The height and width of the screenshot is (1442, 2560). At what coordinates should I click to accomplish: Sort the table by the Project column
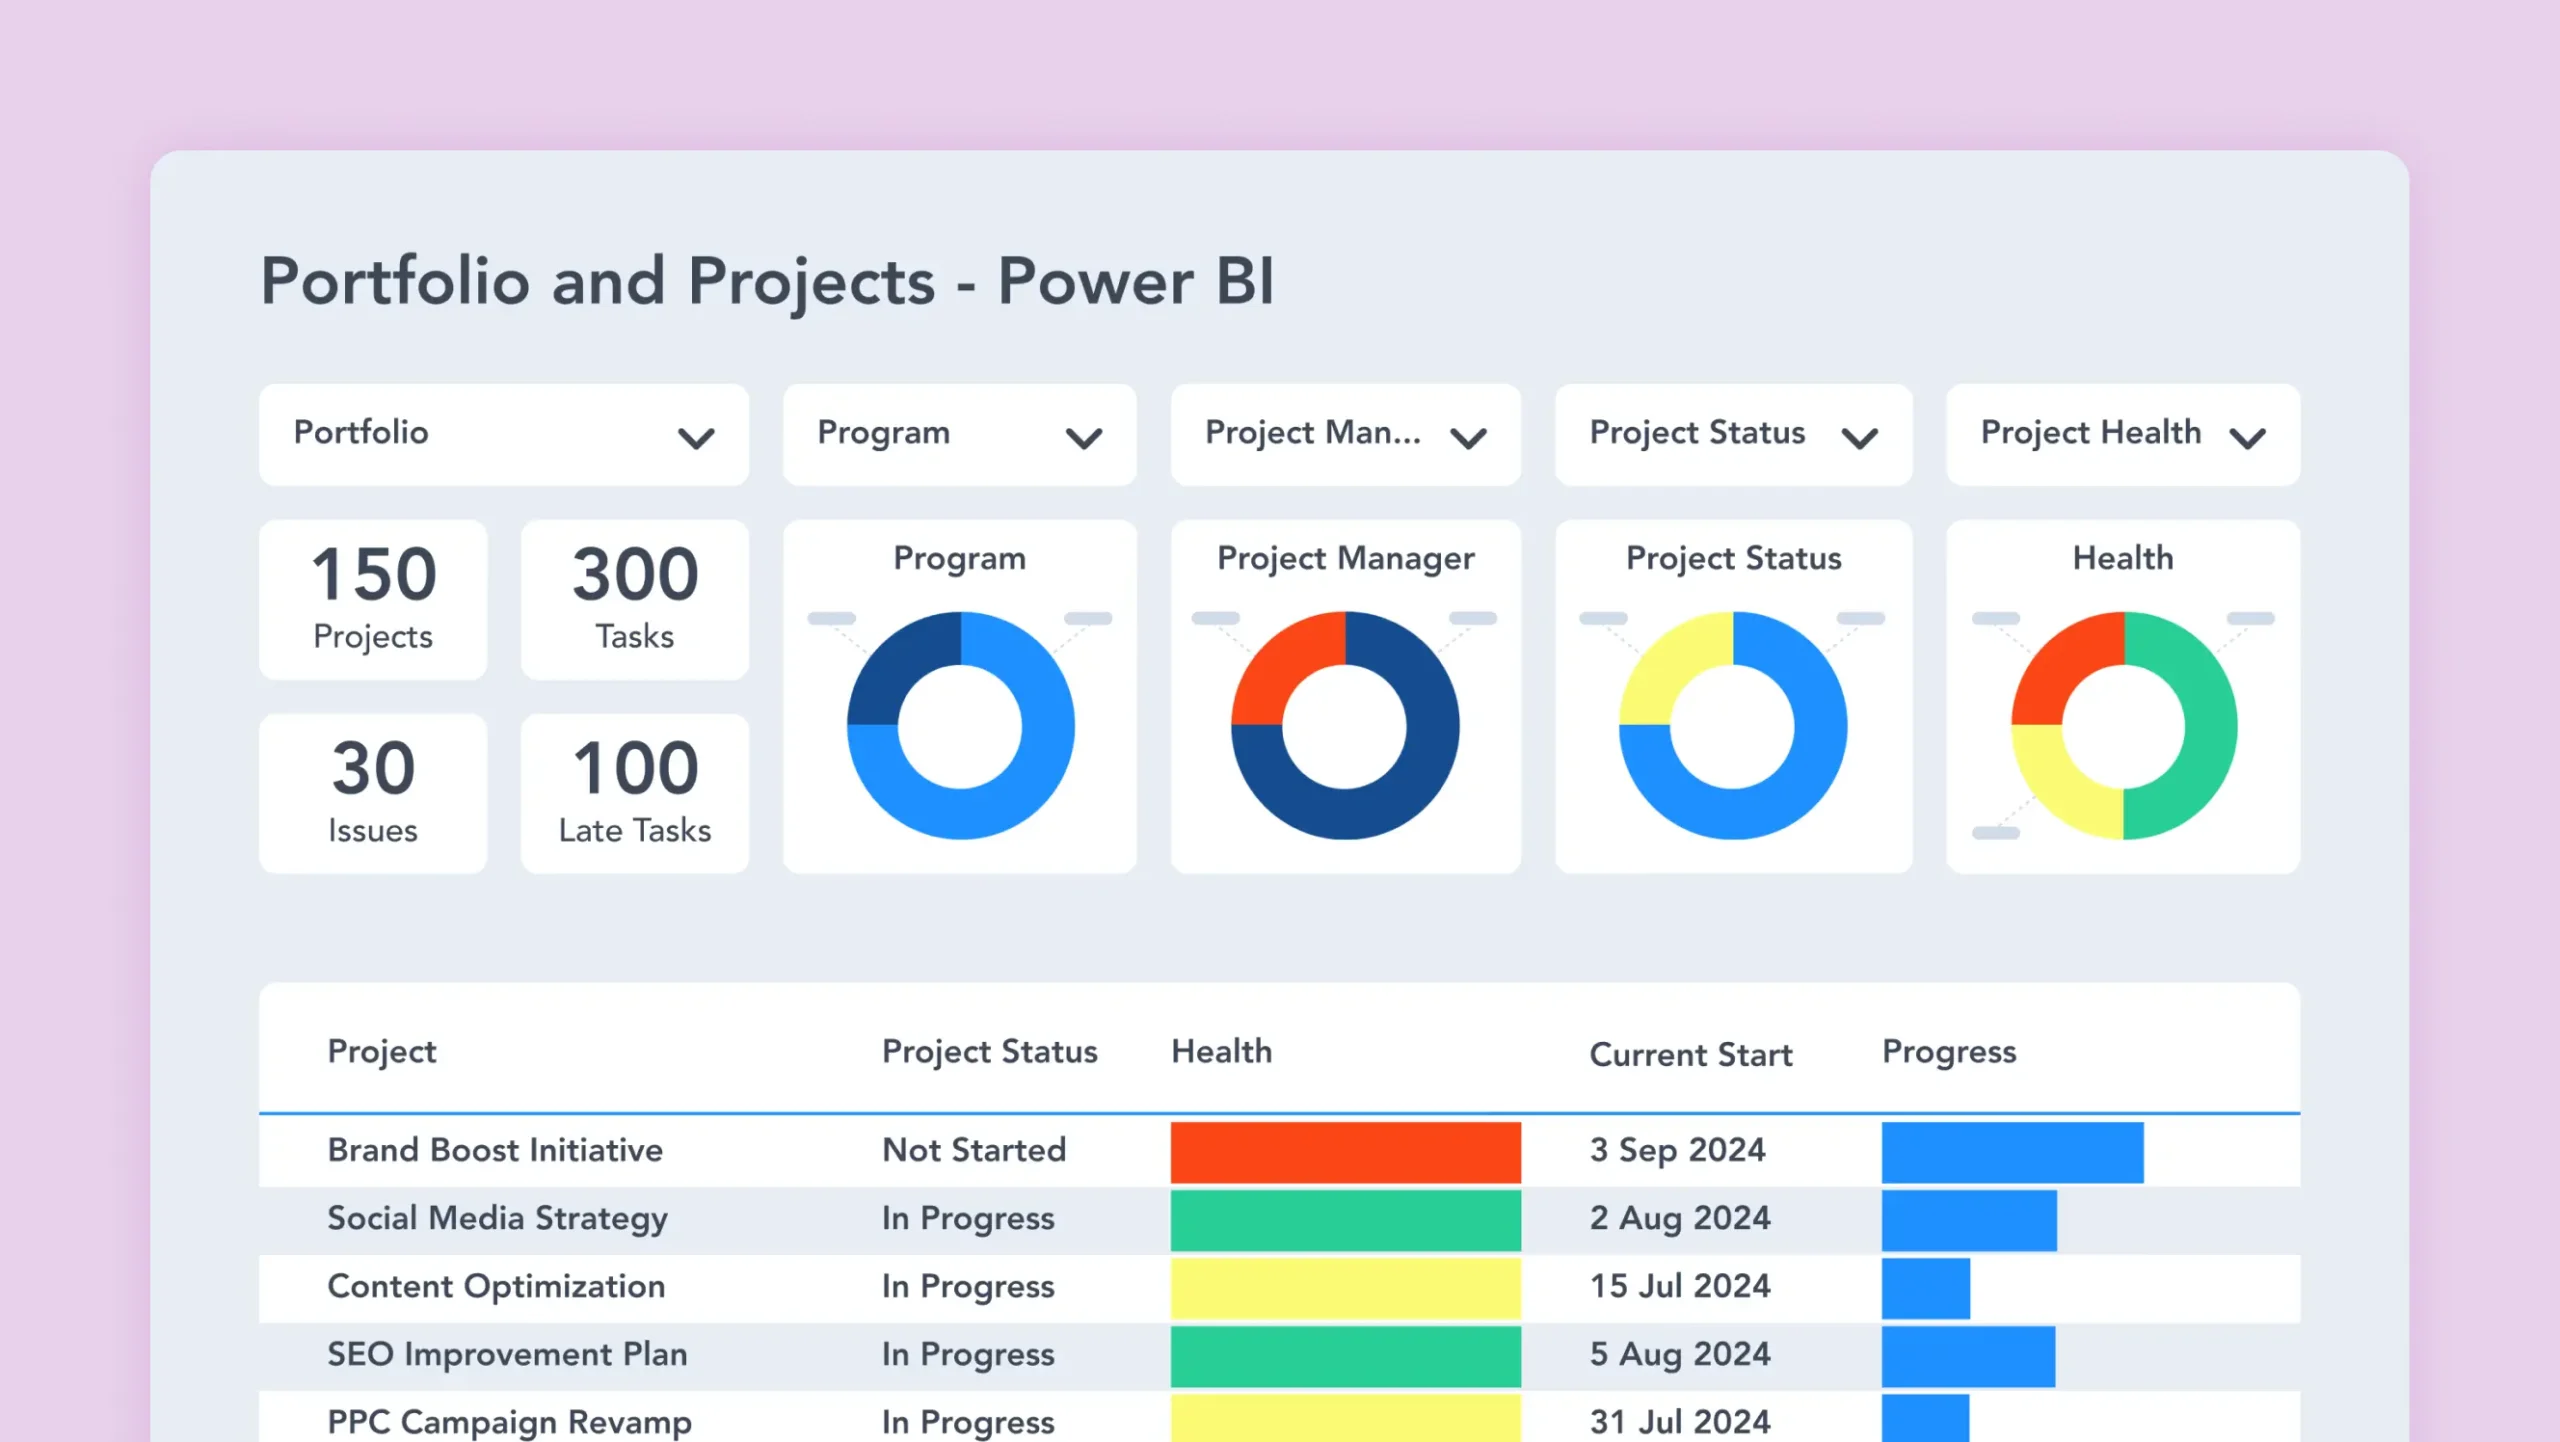(382, 1051)
